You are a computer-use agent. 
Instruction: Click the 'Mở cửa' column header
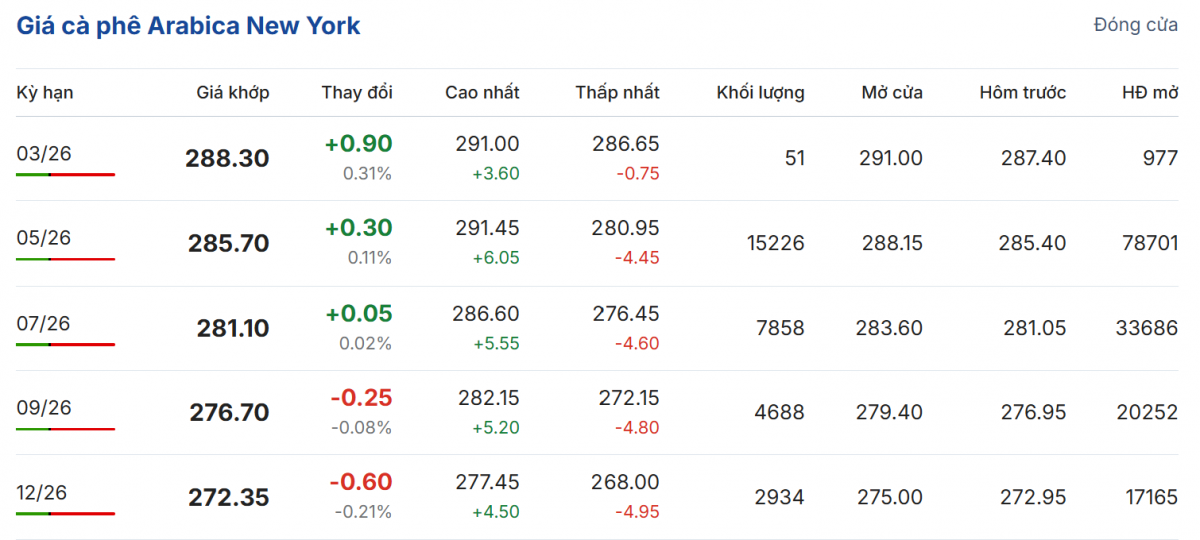tap(892, 93)
